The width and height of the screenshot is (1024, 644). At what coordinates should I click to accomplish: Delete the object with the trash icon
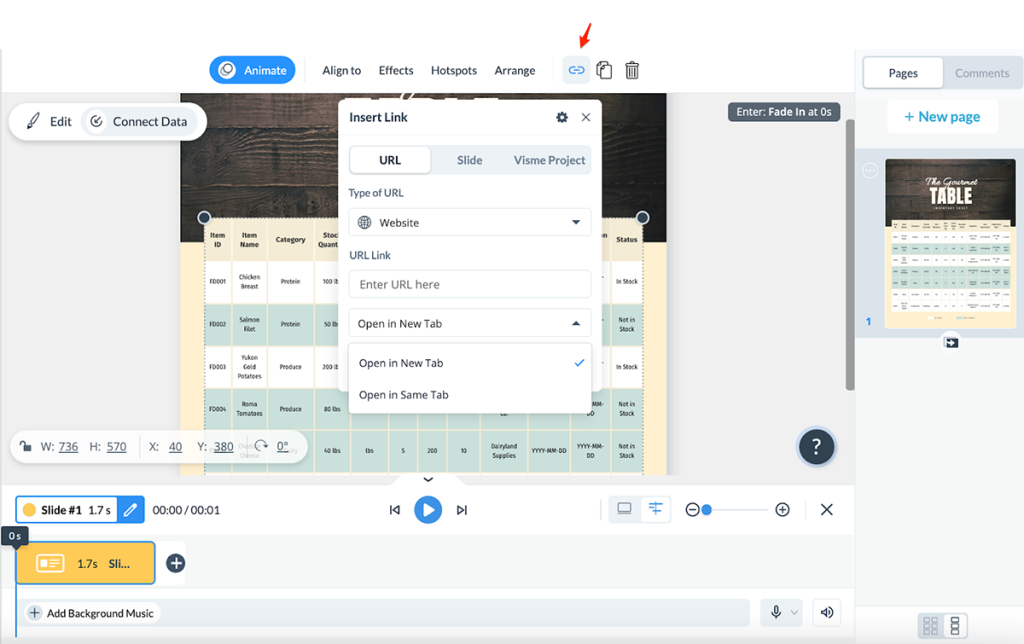click(x=632, y=70)
